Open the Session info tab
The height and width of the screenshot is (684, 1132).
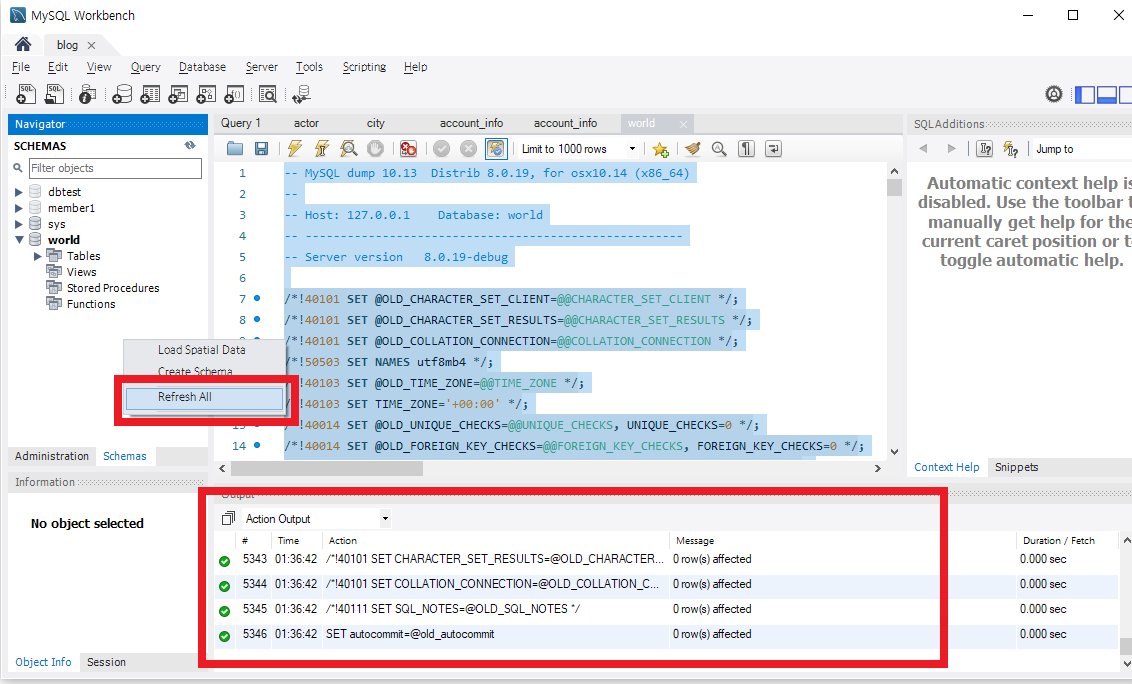(106, 662)
